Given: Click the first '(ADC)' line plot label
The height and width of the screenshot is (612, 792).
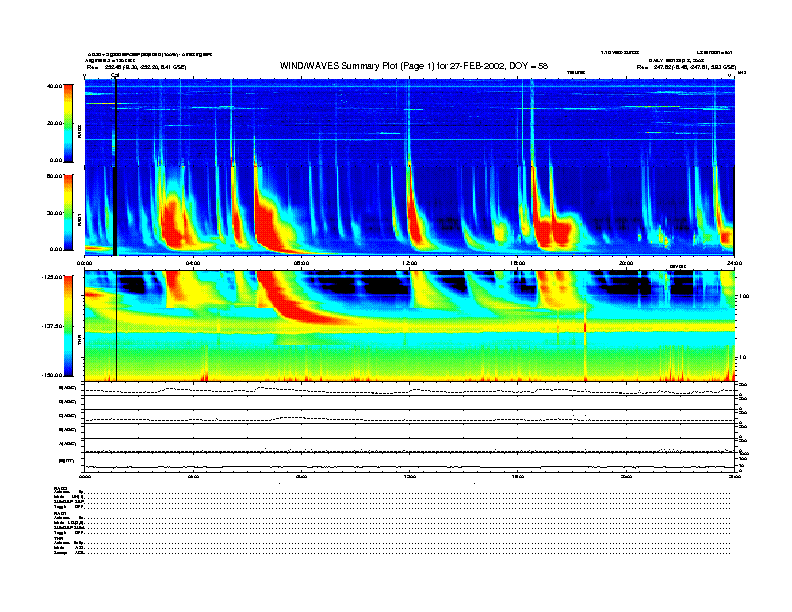Looking at the screenshot, I should (68, 388).
